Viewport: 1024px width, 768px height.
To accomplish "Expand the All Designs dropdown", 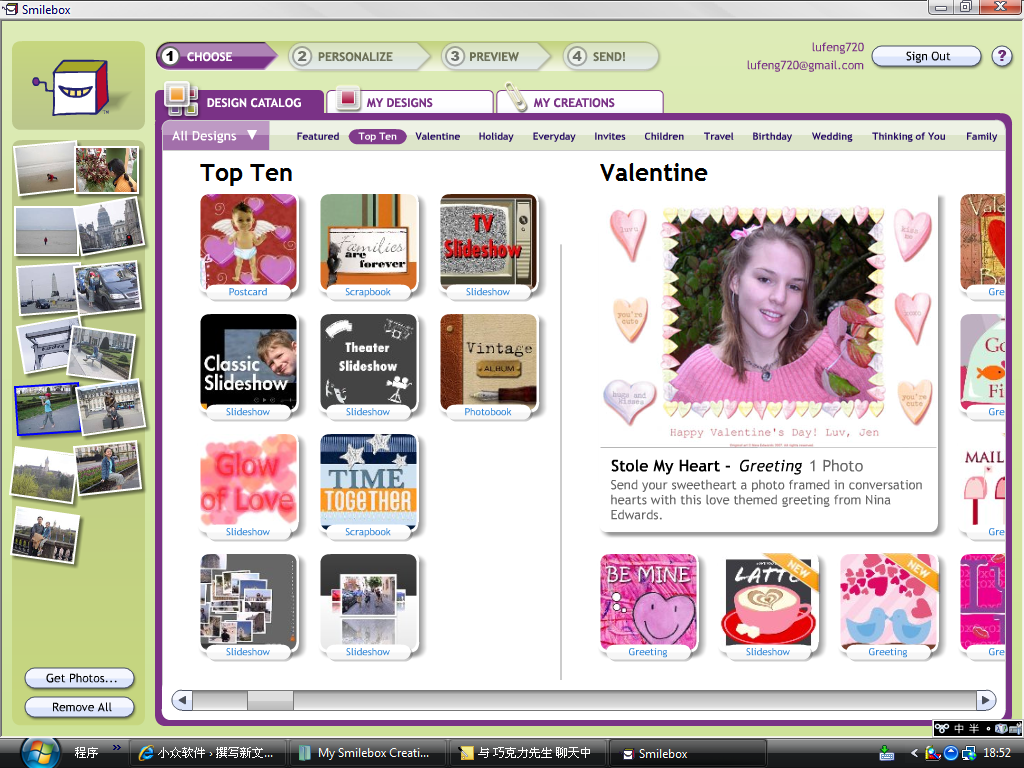I will (x=214, y=136).
